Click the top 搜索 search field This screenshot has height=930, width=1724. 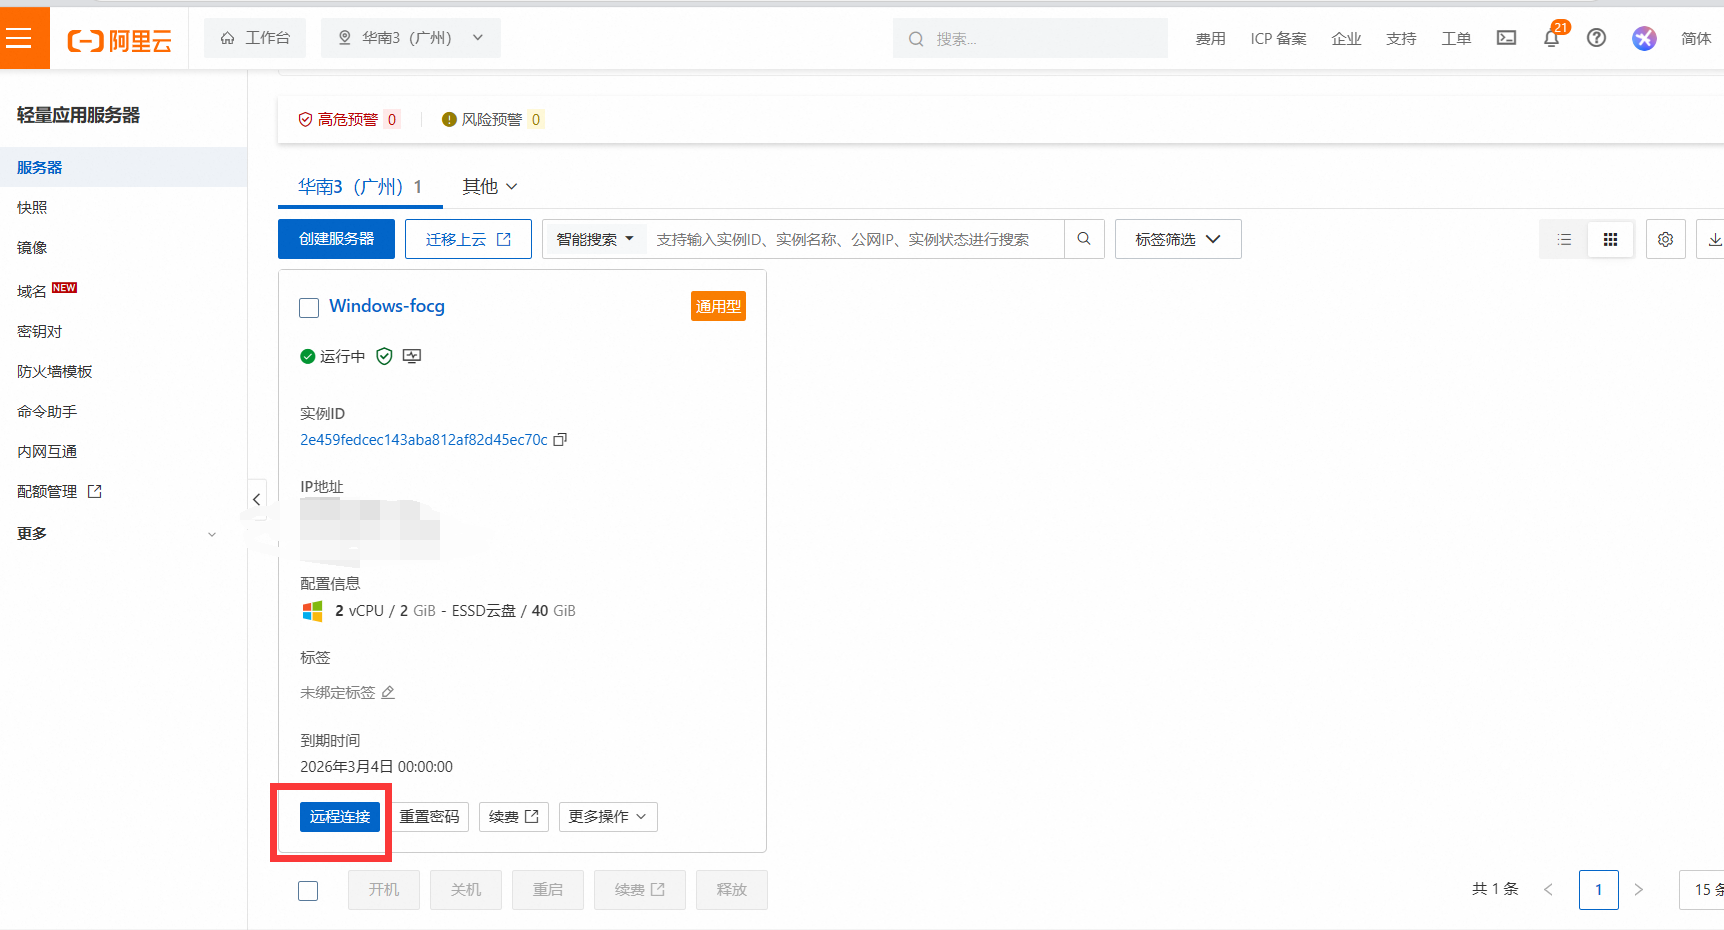pyautogui.click(x=1030, y=38)
